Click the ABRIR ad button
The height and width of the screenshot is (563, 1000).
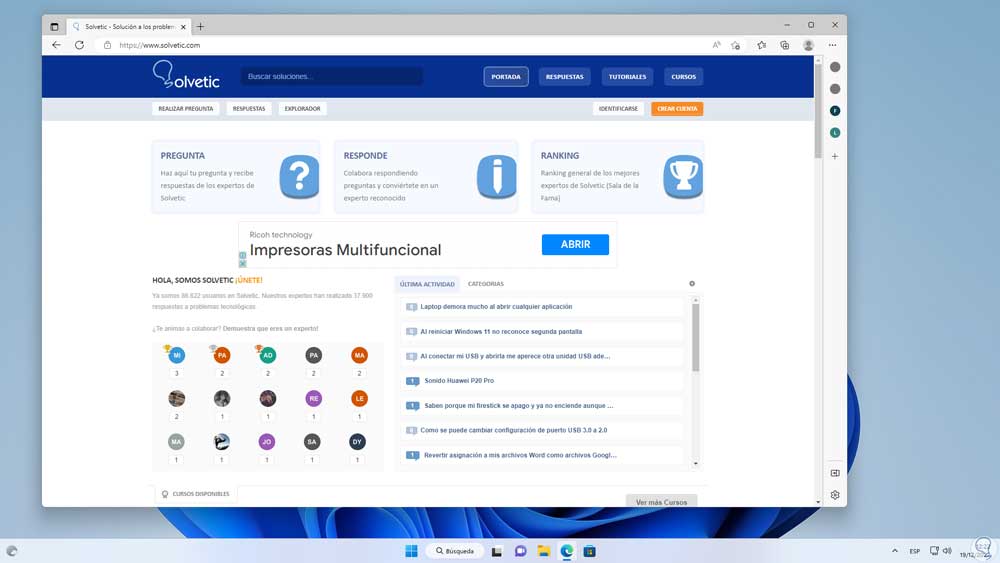(575, 244)
